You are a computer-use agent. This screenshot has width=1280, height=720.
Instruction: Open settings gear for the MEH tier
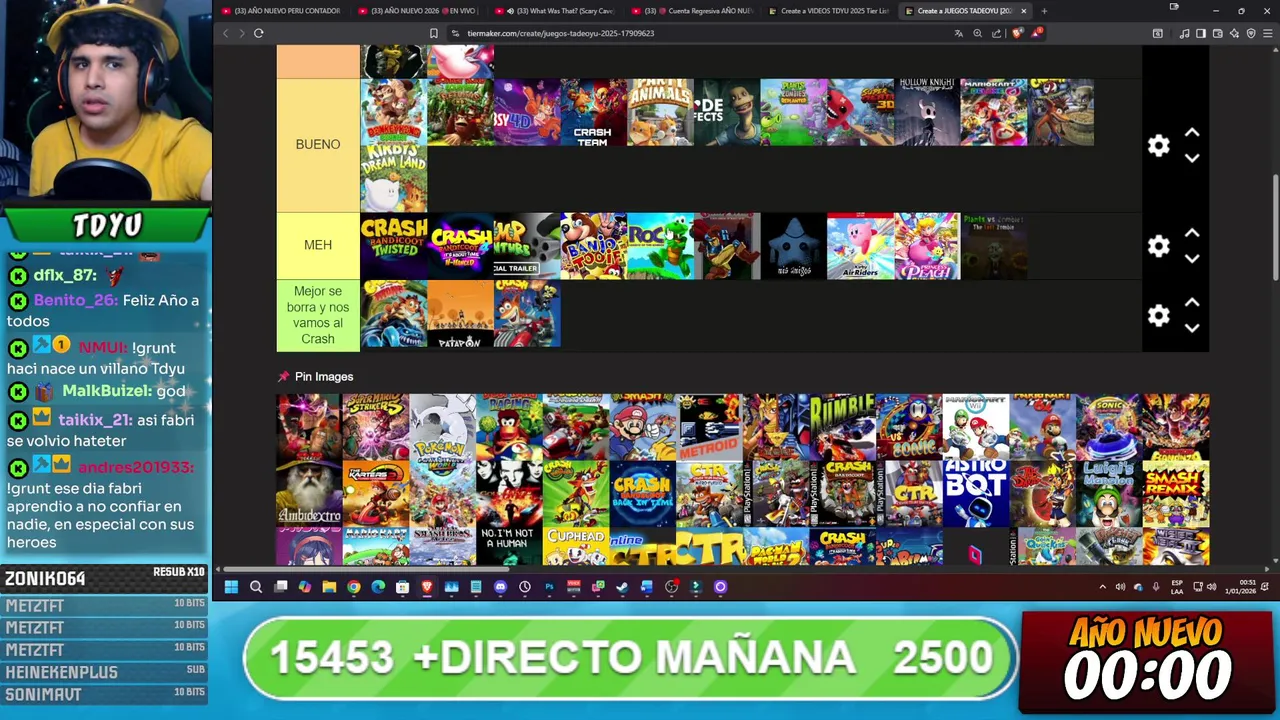pos(1158,246)
